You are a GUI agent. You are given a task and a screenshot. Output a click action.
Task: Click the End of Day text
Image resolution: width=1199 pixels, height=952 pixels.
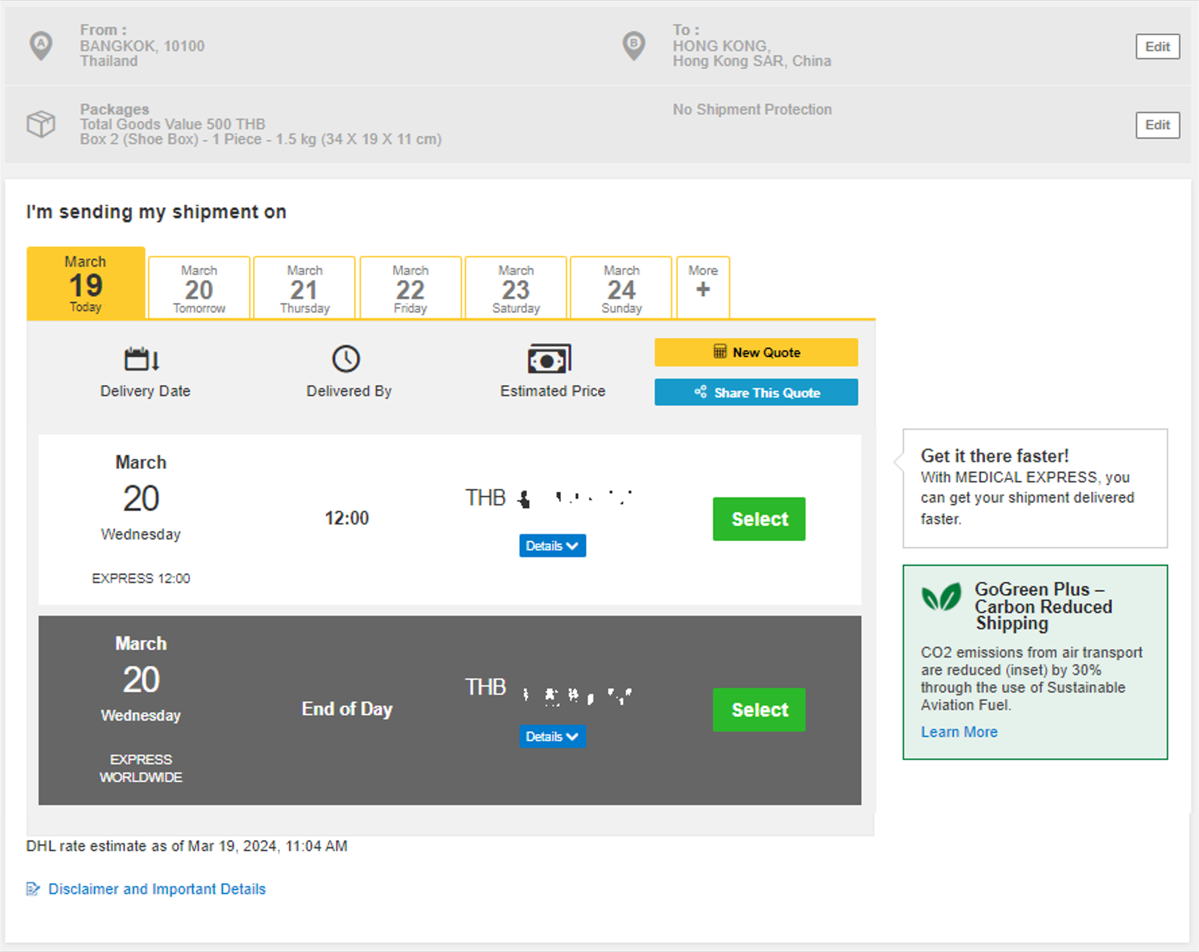tap(346, 709)
